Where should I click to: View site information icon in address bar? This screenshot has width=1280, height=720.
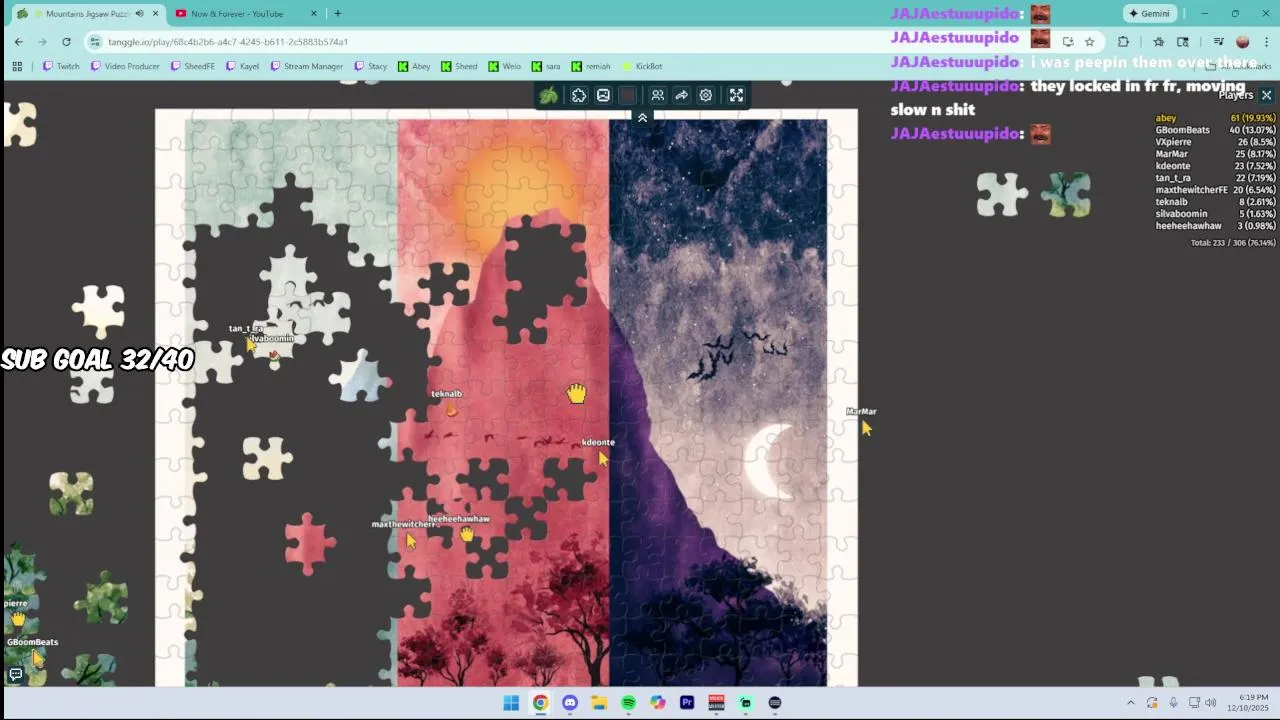95,42
